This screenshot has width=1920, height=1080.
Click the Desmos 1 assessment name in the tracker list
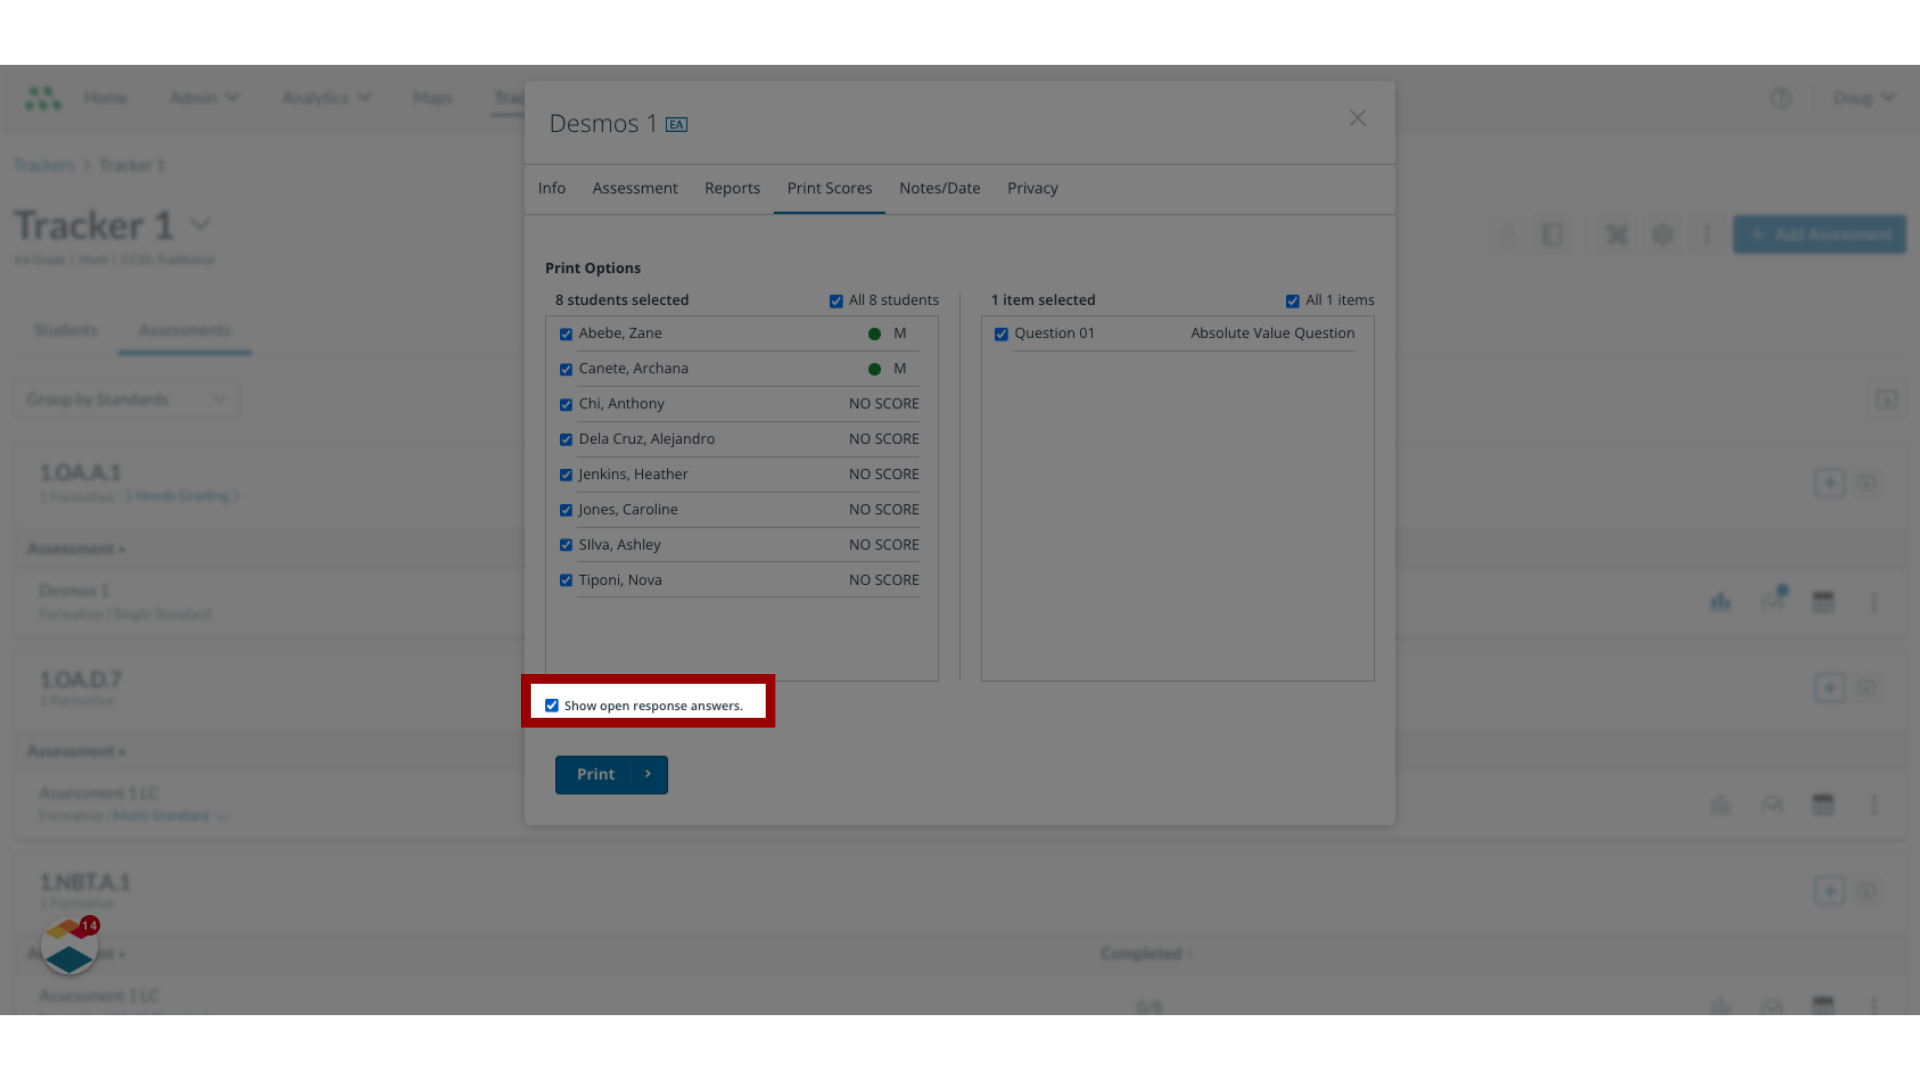point(74,591)
